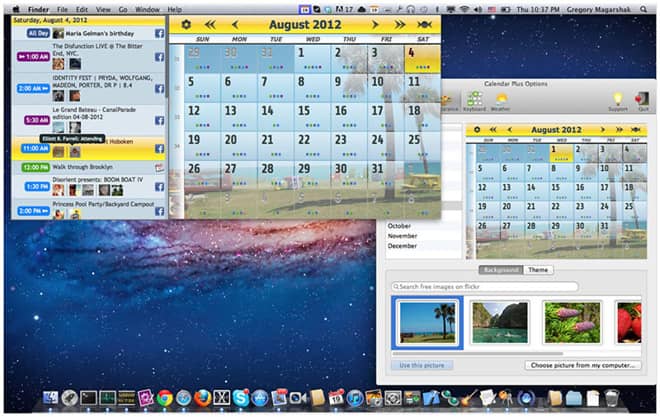Jump forward with double-arrow in large calendar
Viewport: 660px width, 417px height.
(x=399, y=24)
